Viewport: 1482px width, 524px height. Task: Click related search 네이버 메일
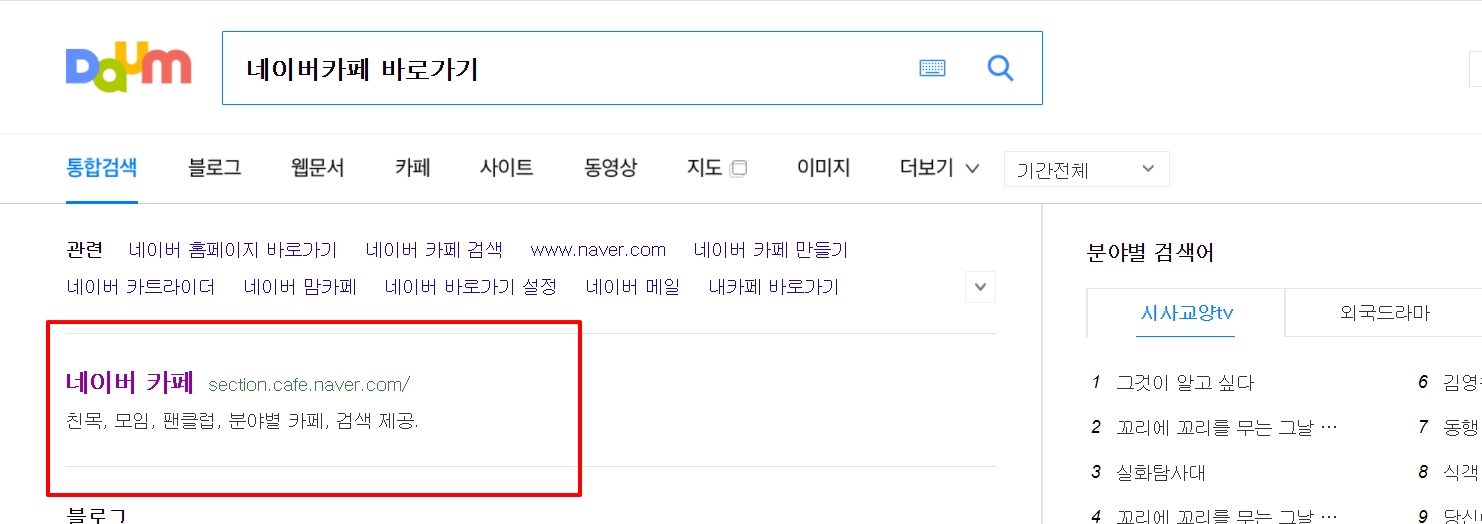(x=633, y=287)
